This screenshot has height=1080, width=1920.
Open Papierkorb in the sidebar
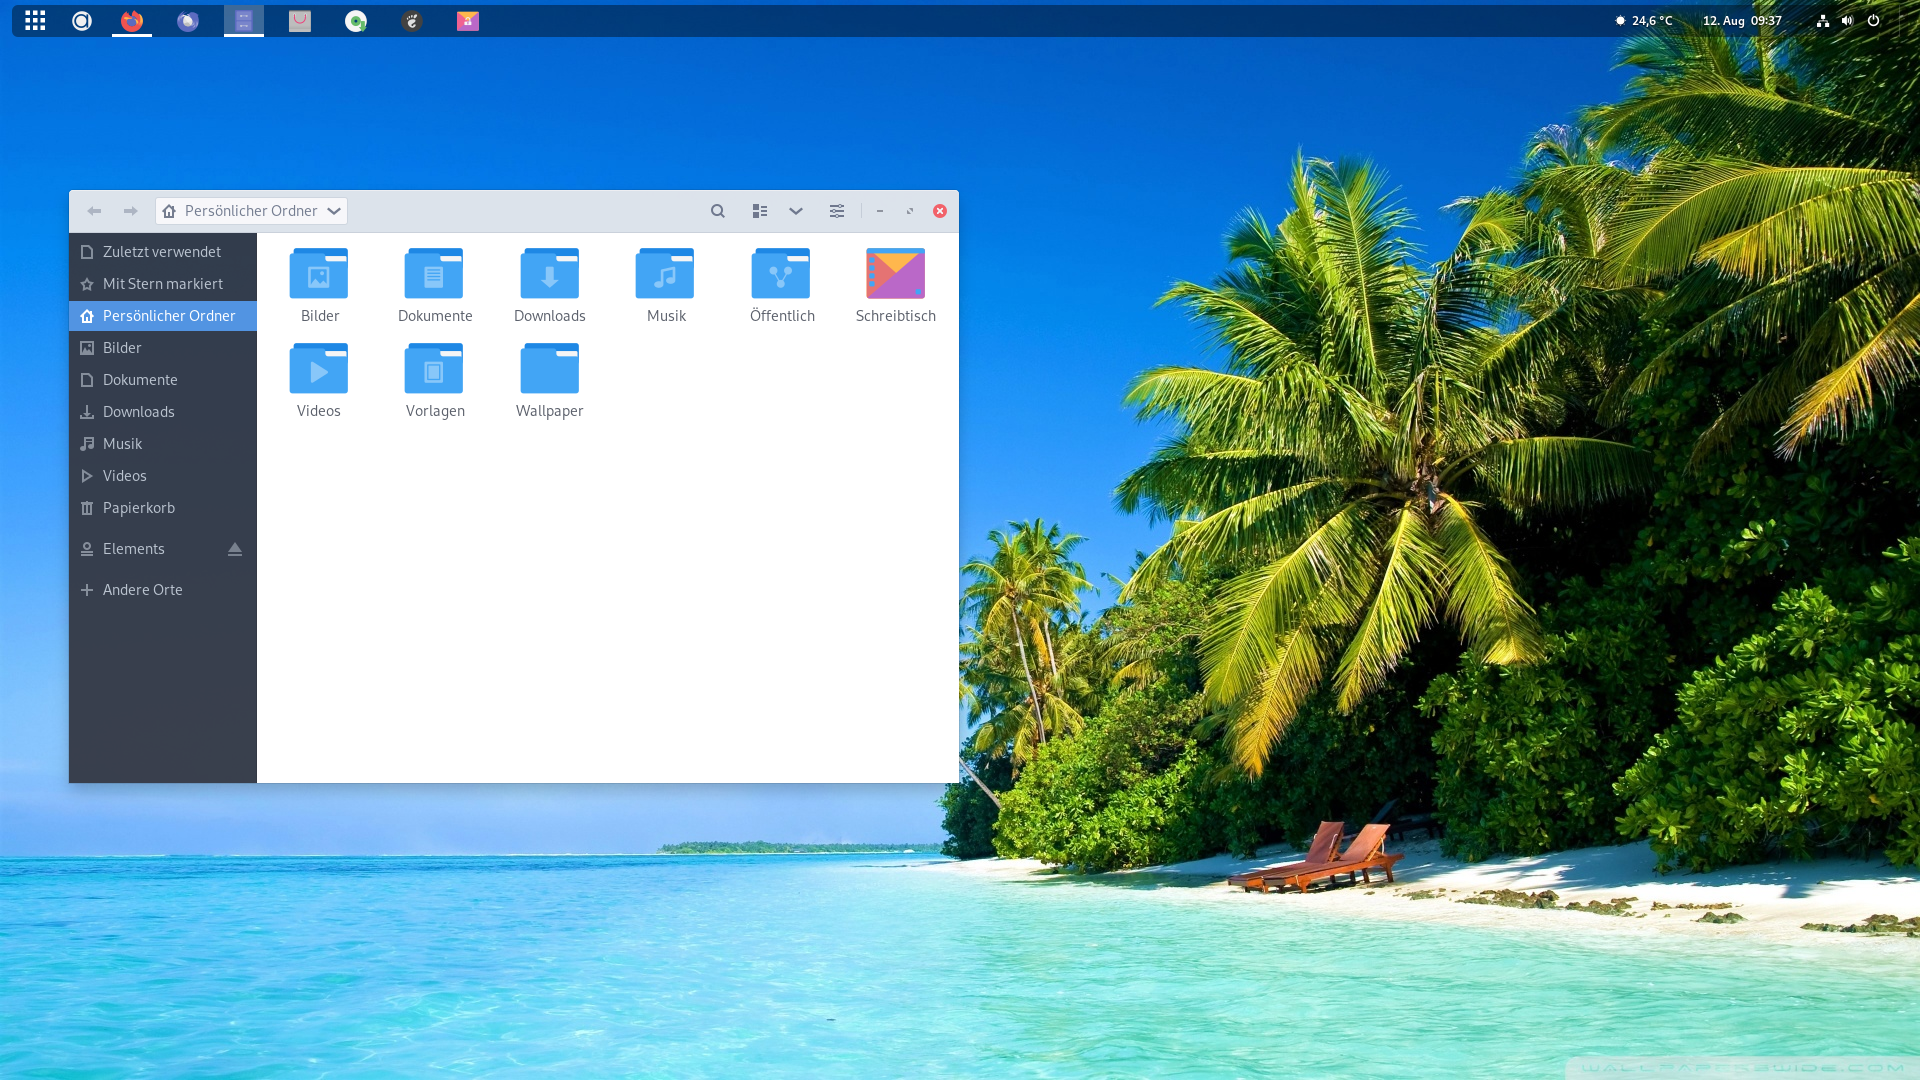tap(139, 508)
